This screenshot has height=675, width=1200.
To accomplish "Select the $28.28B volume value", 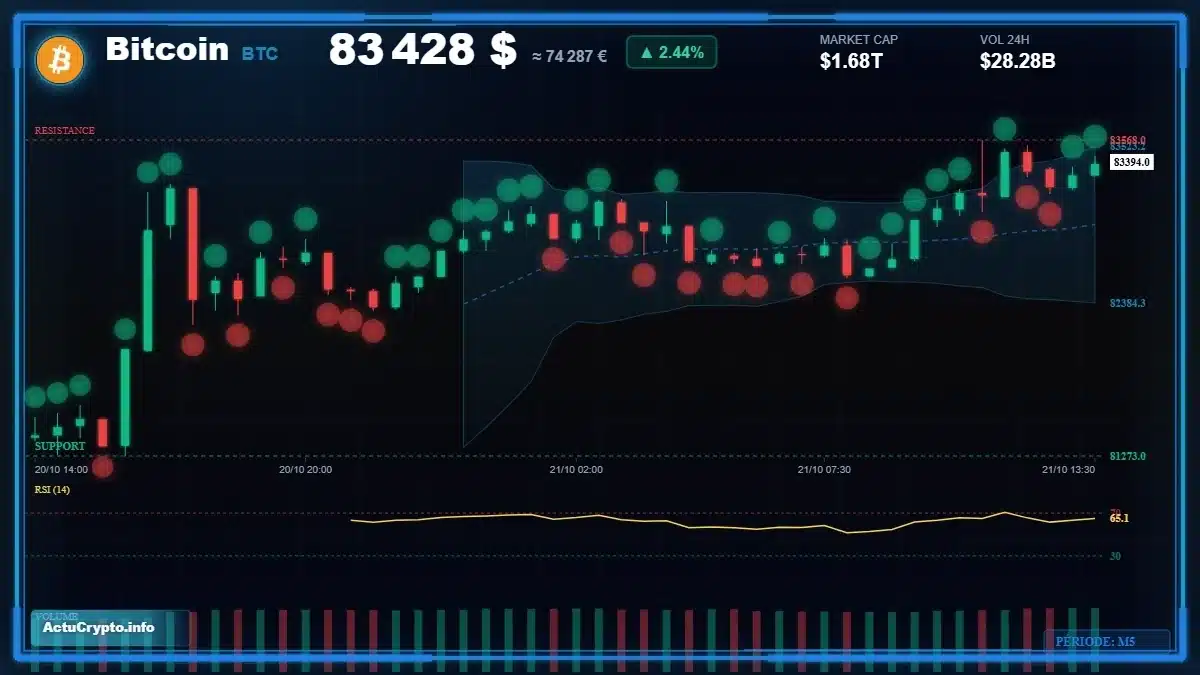I will 1018,61.
